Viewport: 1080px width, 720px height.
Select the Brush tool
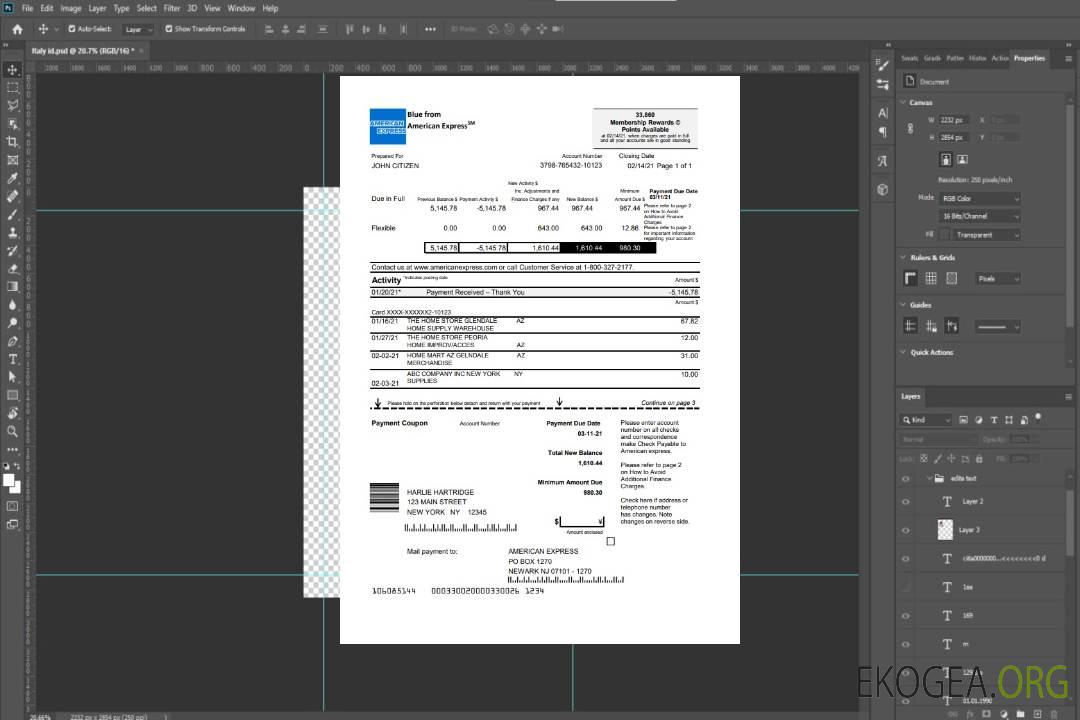tap(12, 214)
